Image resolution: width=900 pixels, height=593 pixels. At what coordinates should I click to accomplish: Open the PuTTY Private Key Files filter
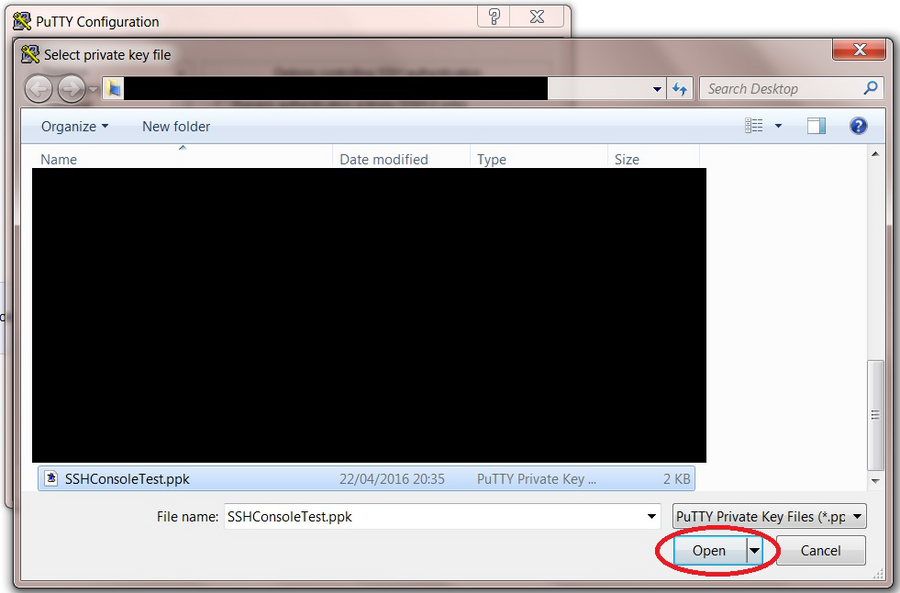[x=769, y=517]
